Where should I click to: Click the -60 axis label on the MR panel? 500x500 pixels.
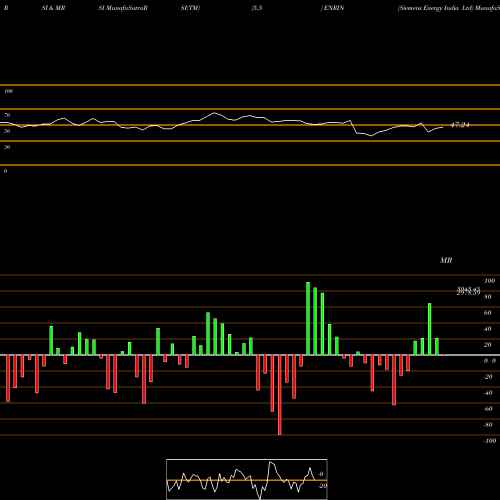[488, 409]
